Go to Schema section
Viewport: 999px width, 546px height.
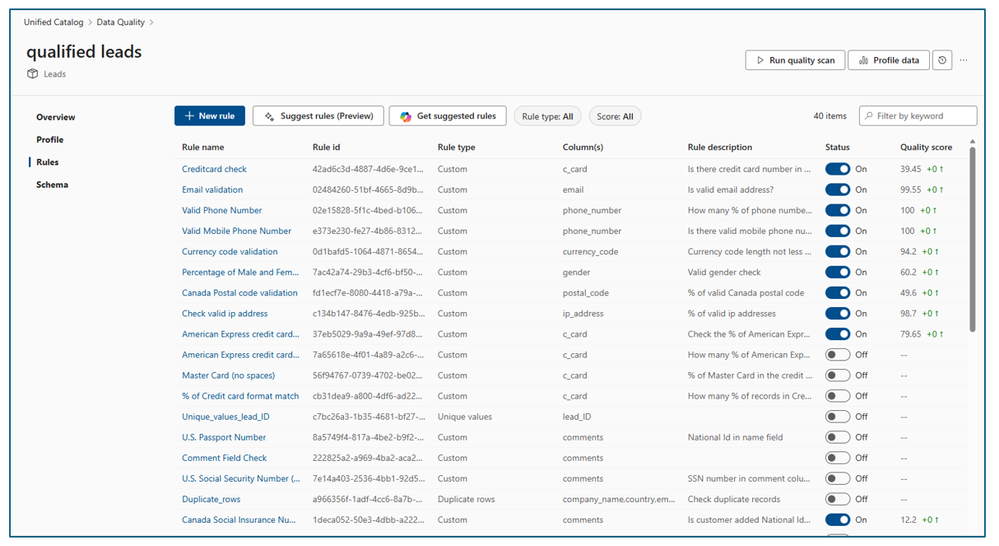(52, 185)
